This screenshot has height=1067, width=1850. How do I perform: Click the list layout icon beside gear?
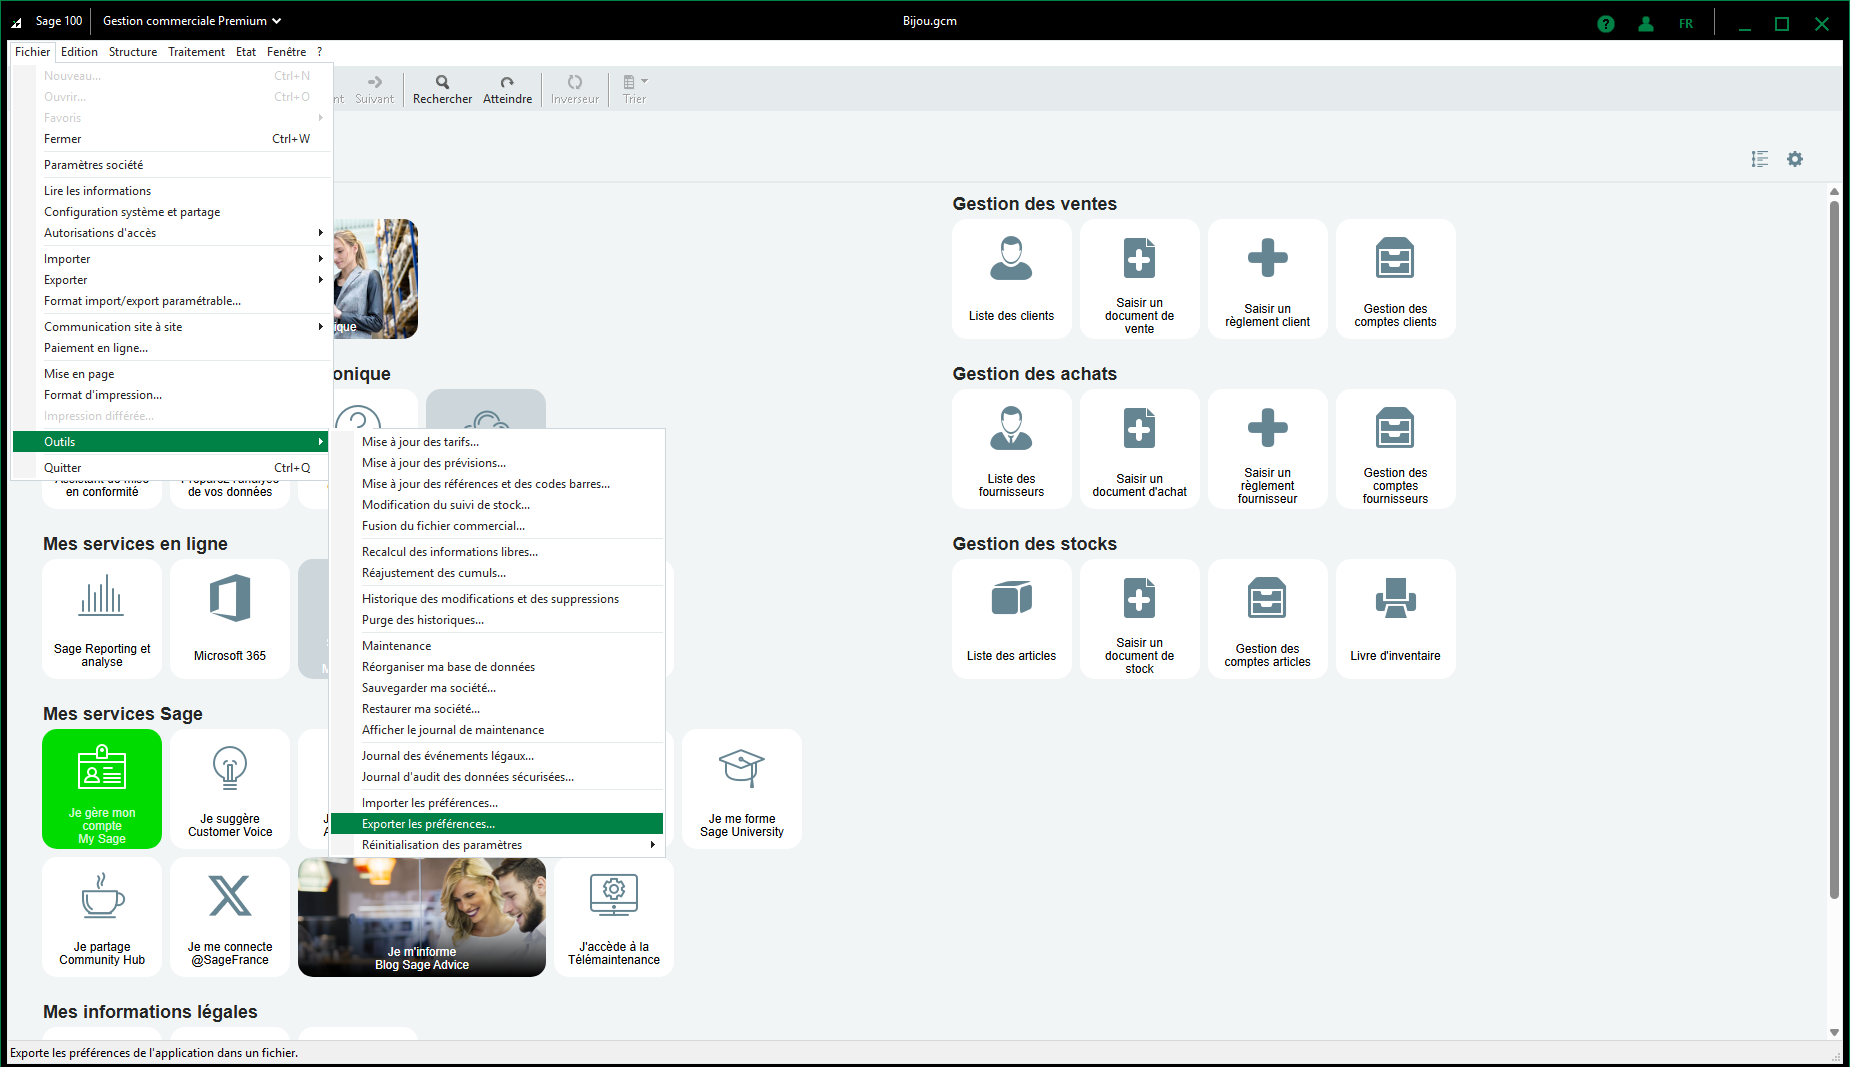[1760, 159]
